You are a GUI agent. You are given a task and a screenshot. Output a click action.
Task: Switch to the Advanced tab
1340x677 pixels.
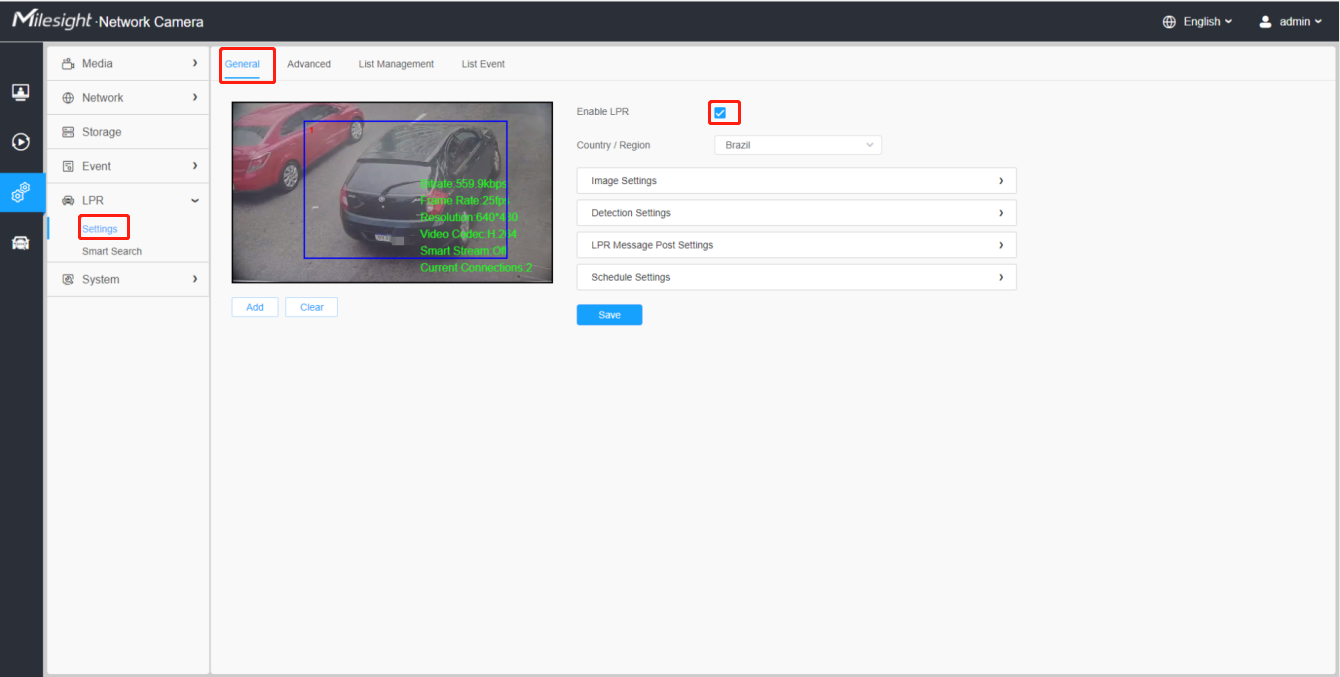coord(309,64)
